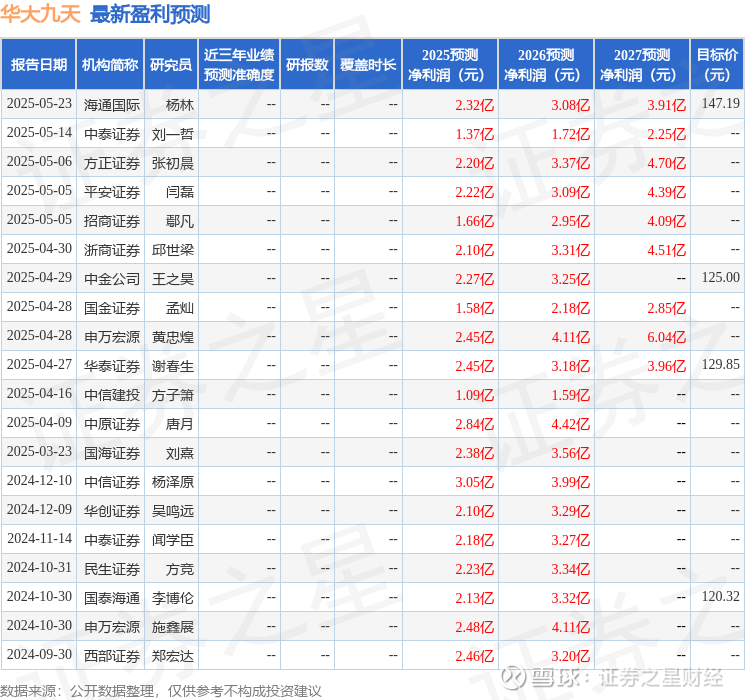
Task: Click target price 120.32
Action: 720,596
